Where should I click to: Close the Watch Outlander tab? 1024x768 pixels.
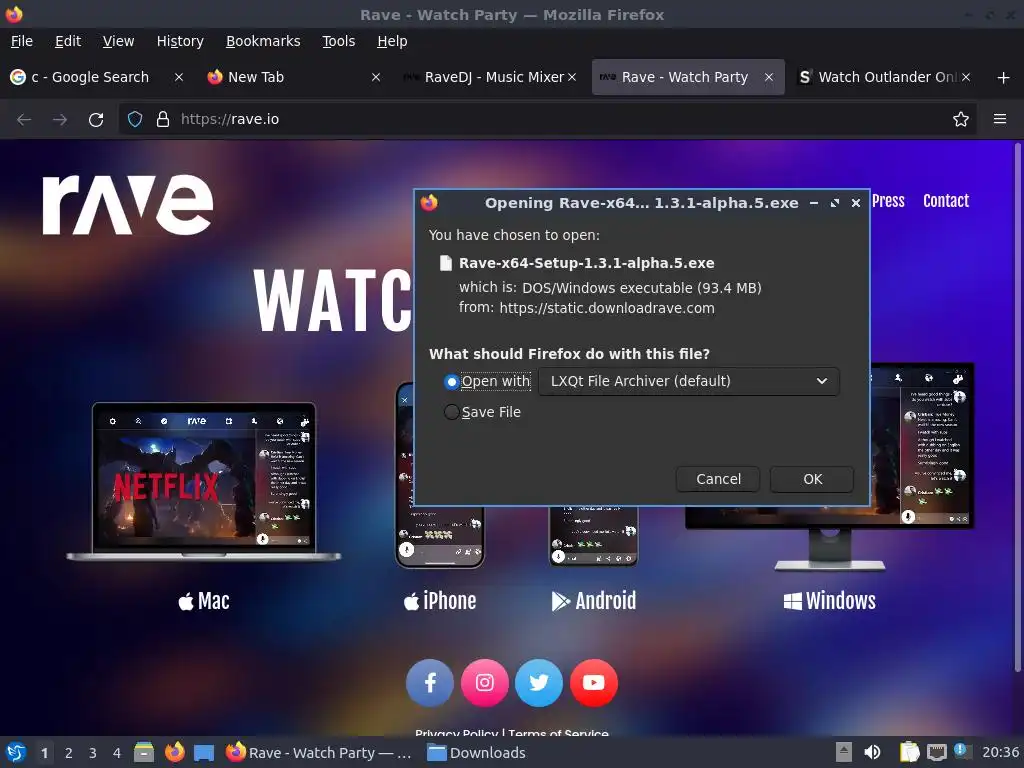[966, 77]
